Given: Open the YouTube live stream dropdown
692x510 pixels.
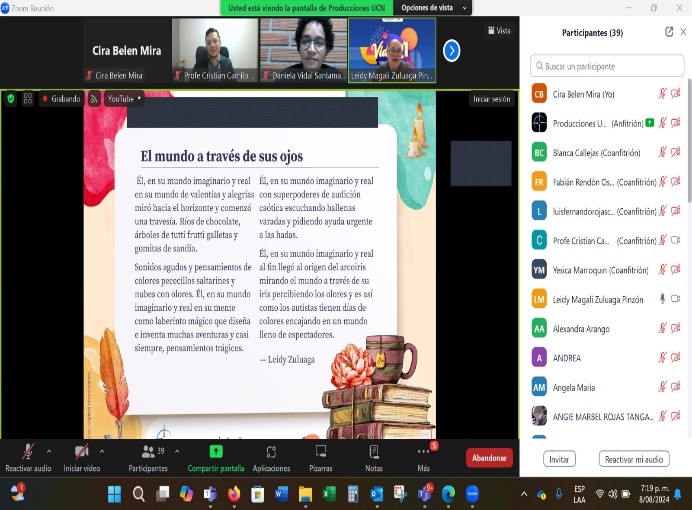Looking at the screenshot, I should click(123, 99).
